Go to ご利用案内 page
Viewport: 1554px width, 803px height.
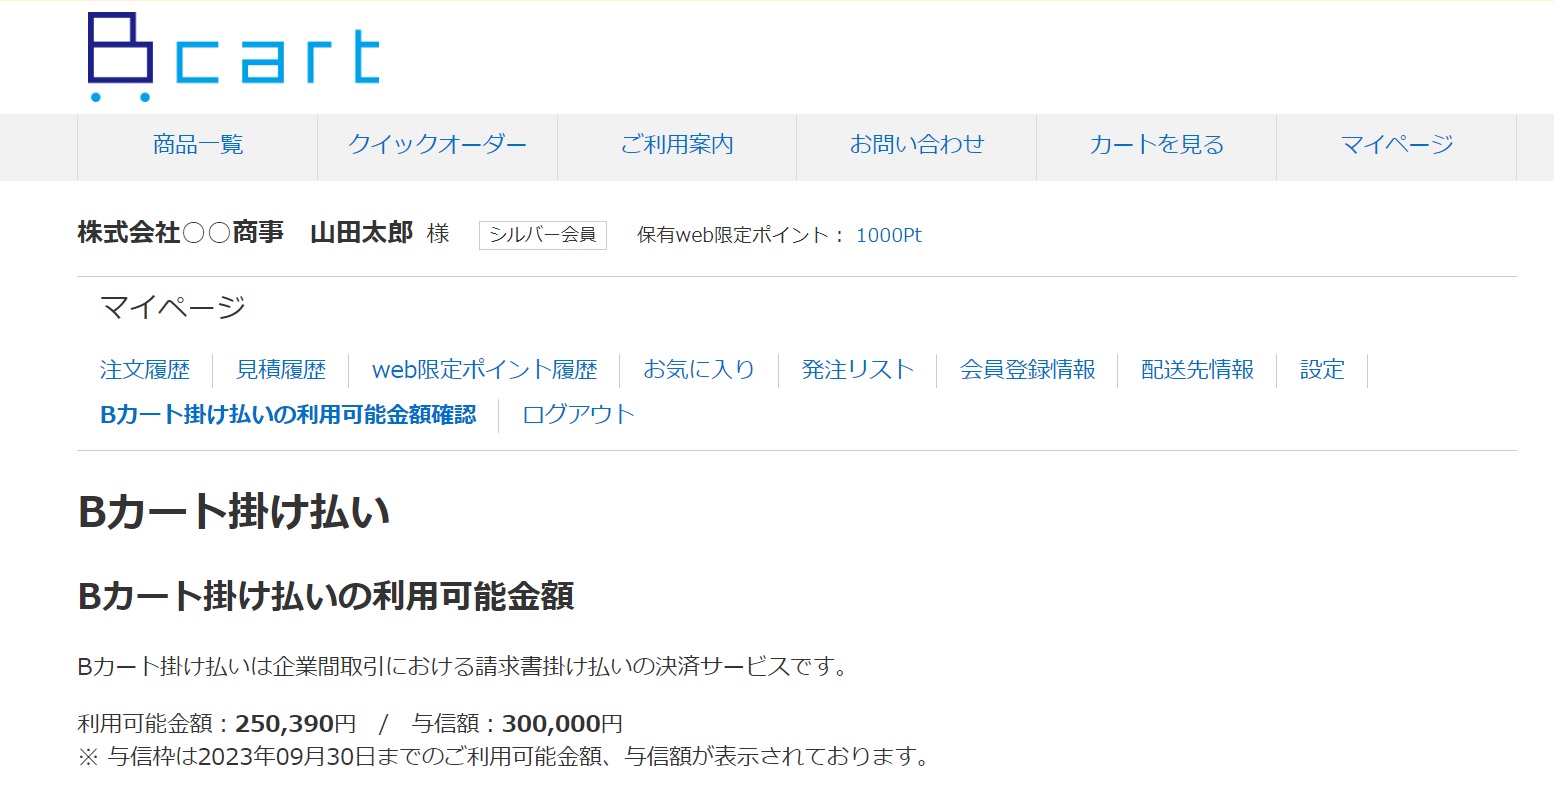tap(677, 145)
